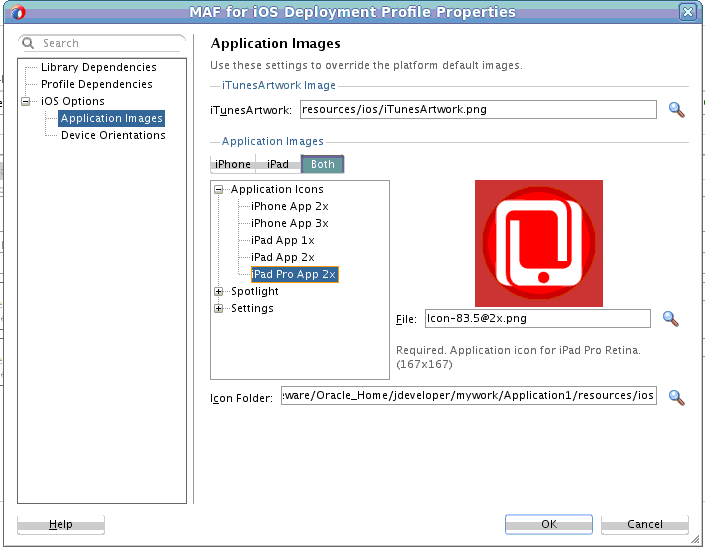The width and height of the screenshot is (705, 550).
Task: Select iPad Pro App 2x icon entry
Action: [294, 274]
